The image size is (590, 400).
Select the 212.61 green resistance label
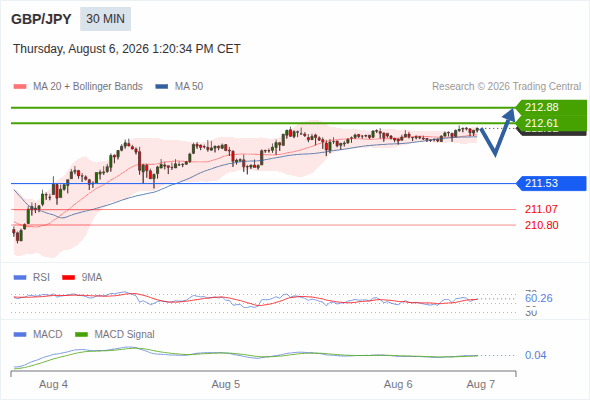pyautogui.click(x=551, y=123)
